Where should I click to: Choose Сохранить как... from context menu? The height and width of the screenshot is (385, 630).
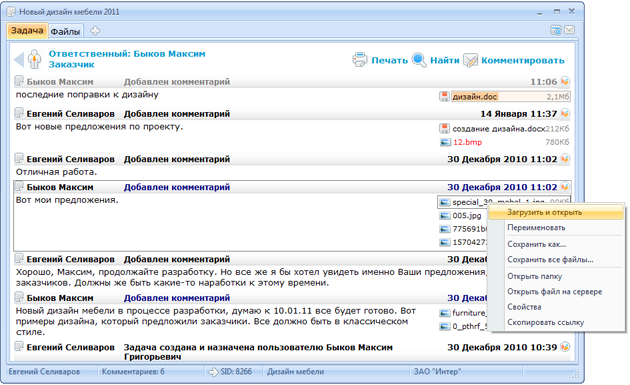click(556, 244)
